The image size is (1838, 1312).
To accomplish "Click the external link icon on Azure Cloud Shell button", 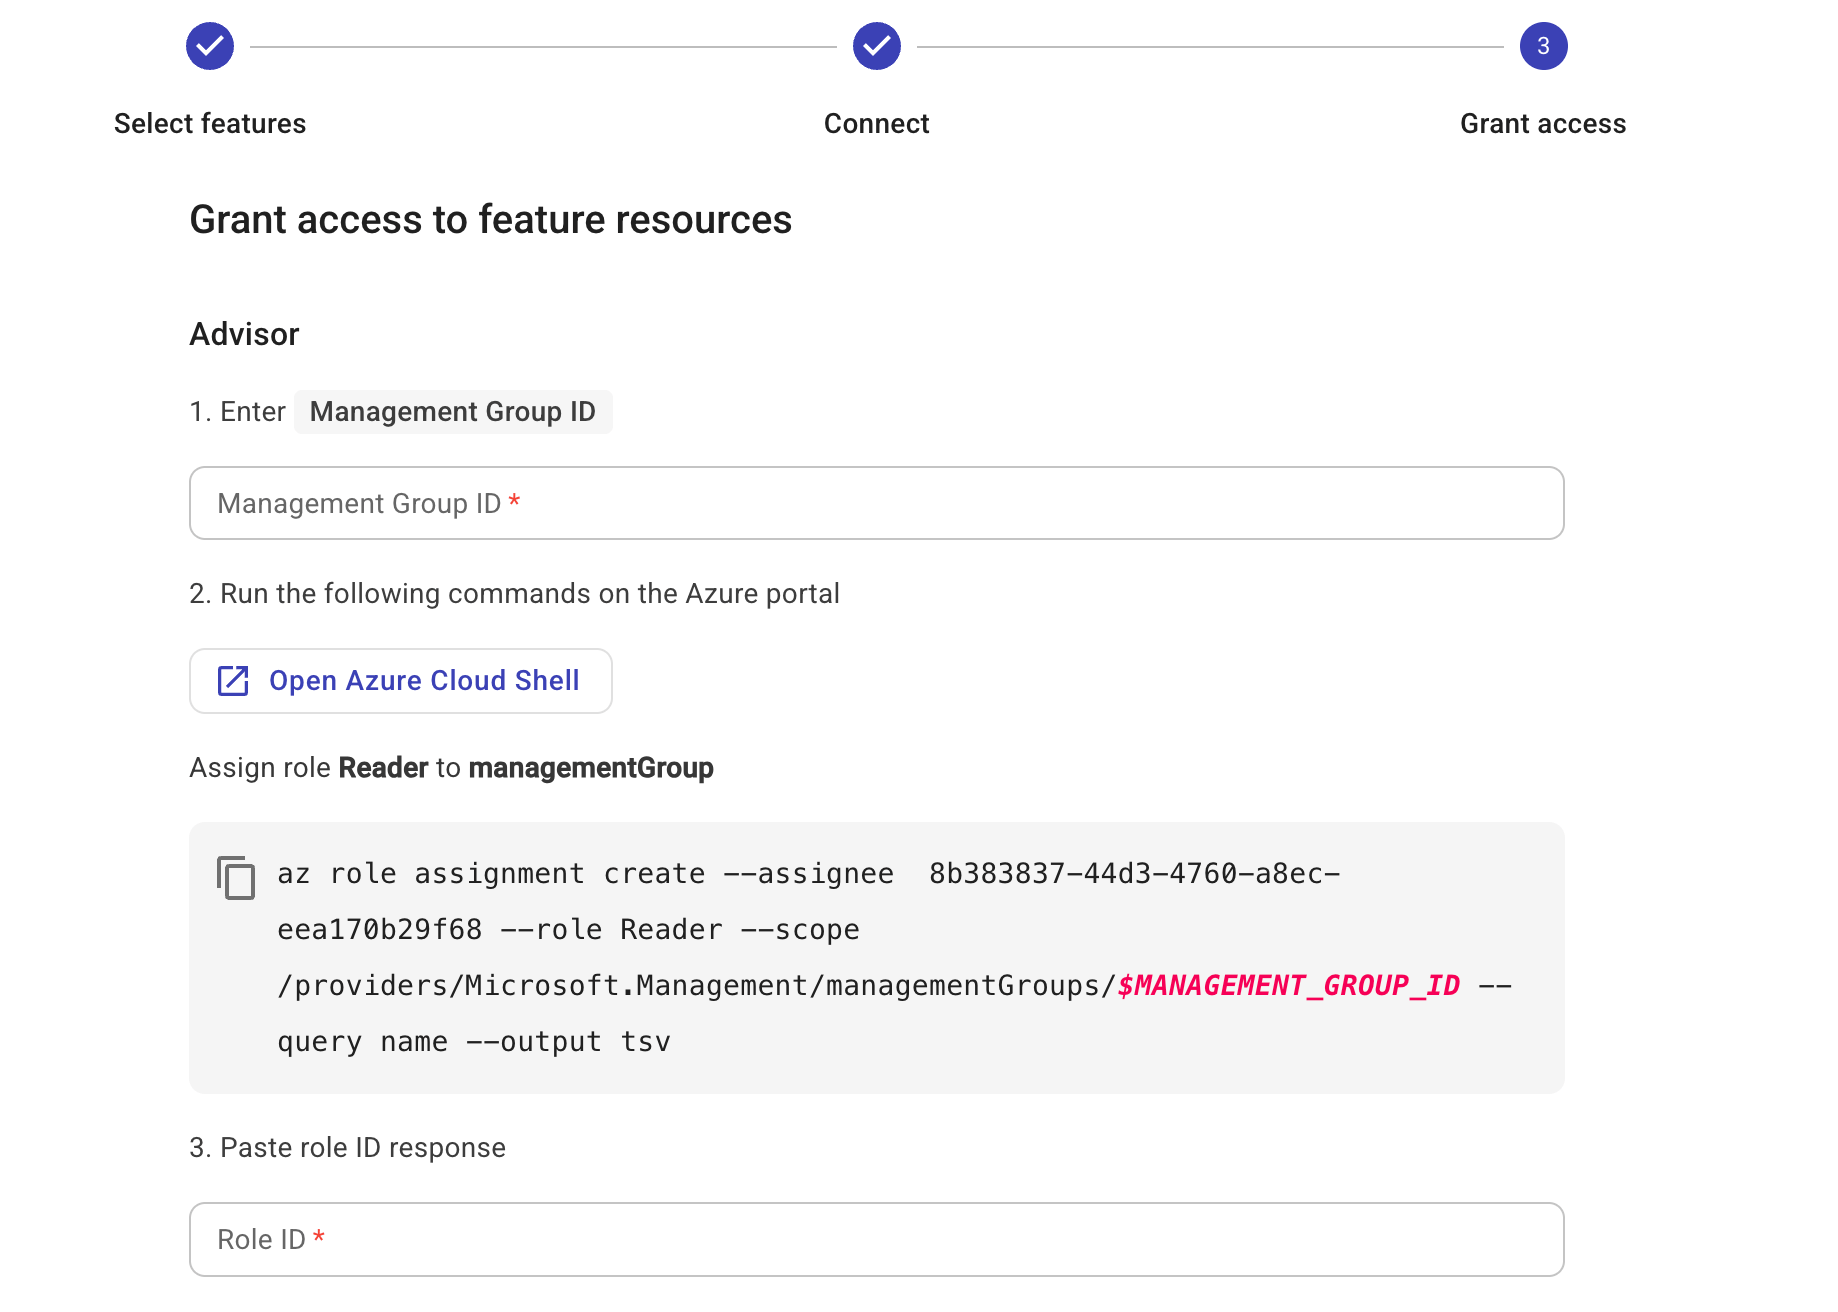I will coord(232,681).
